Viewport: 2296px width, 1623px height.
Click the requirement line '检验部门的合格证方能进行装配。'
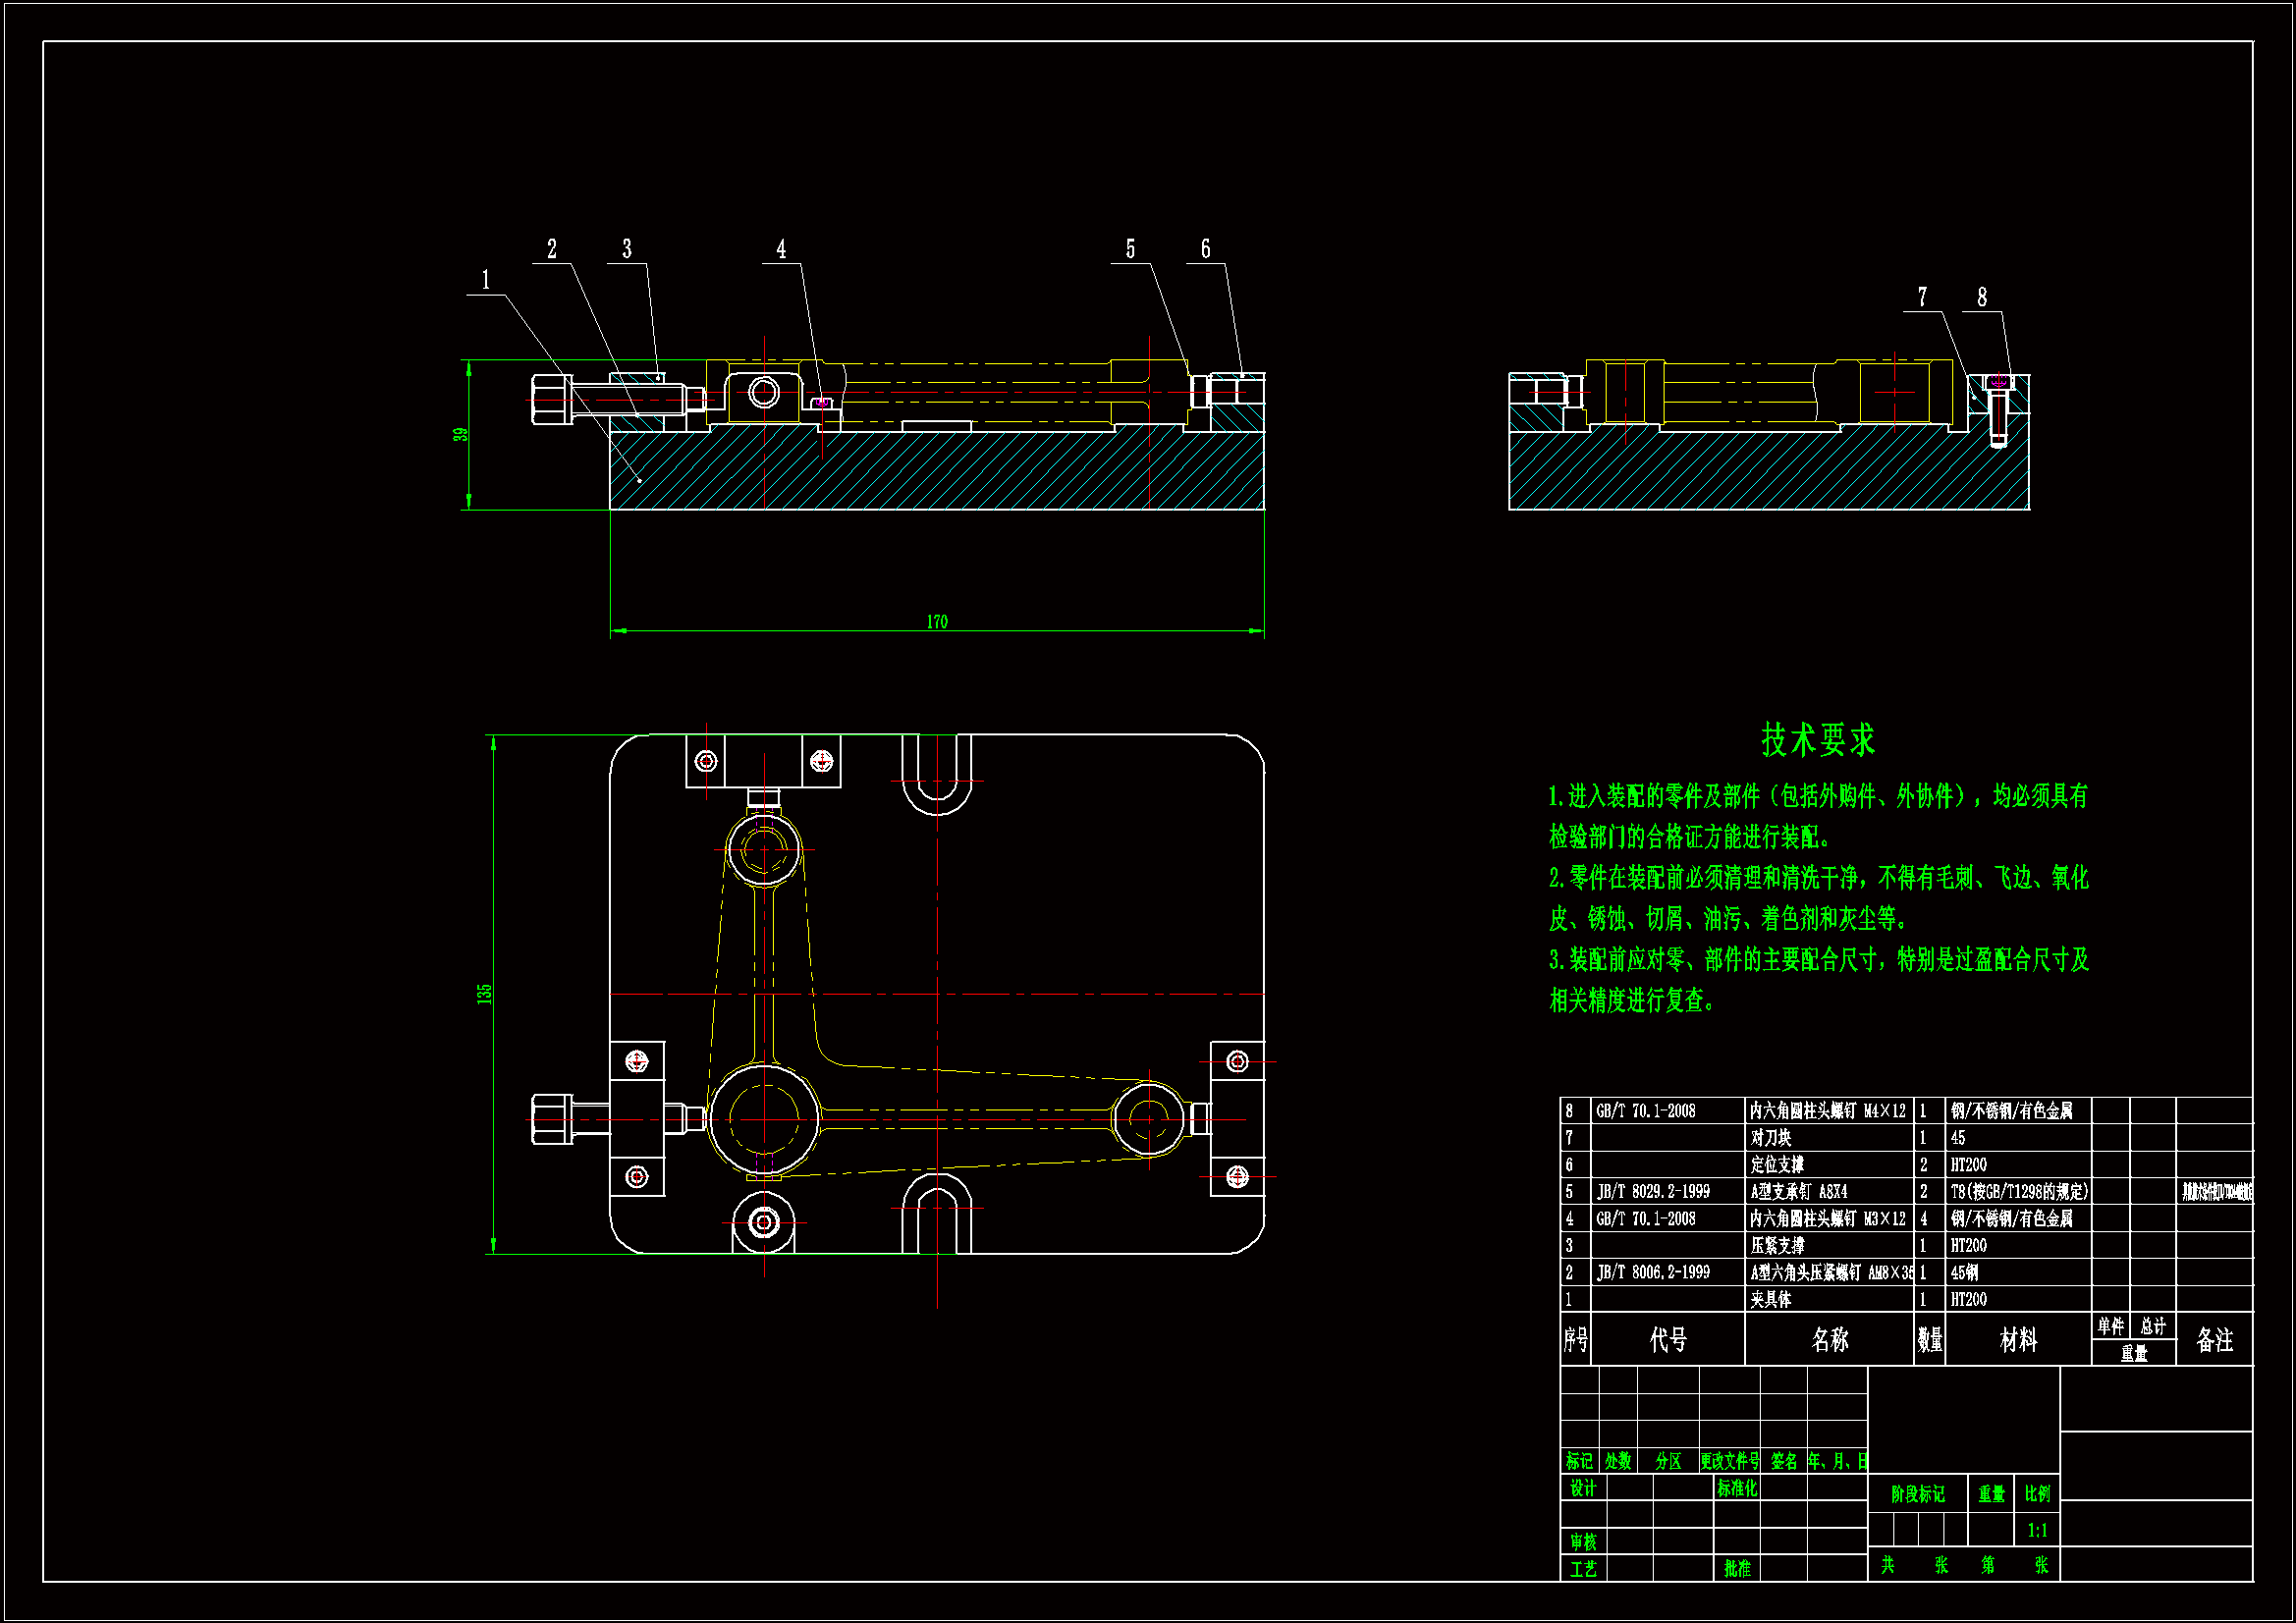[1690, 837]
